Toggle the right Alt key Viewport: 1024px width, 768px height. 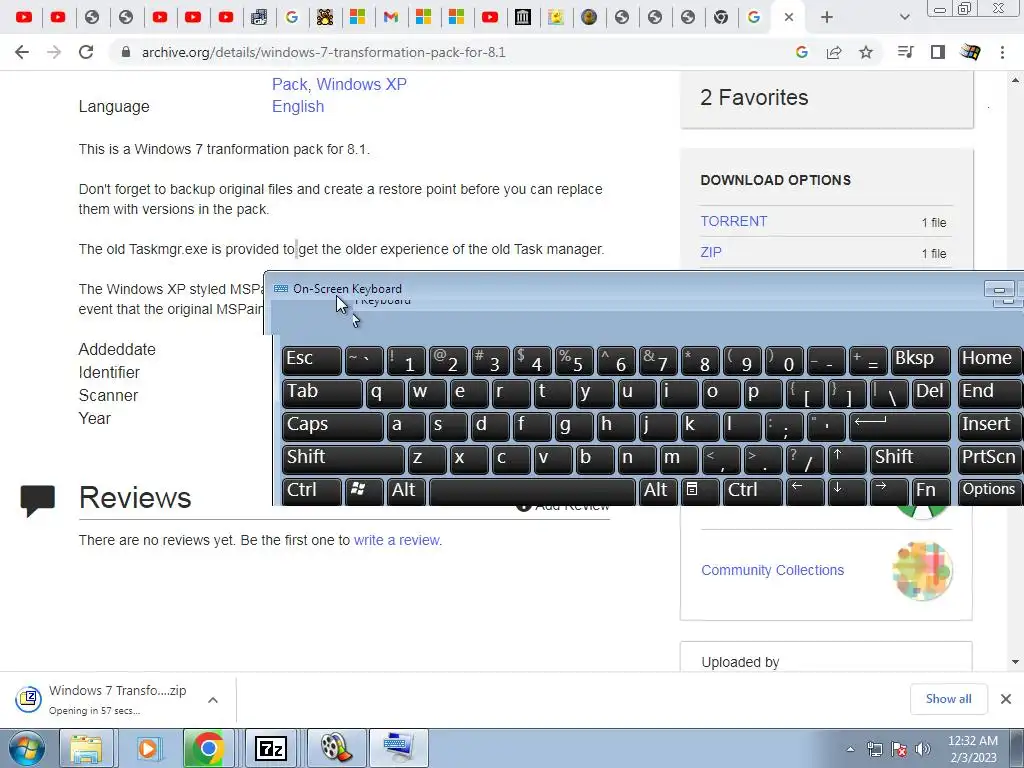click(658, 491)
